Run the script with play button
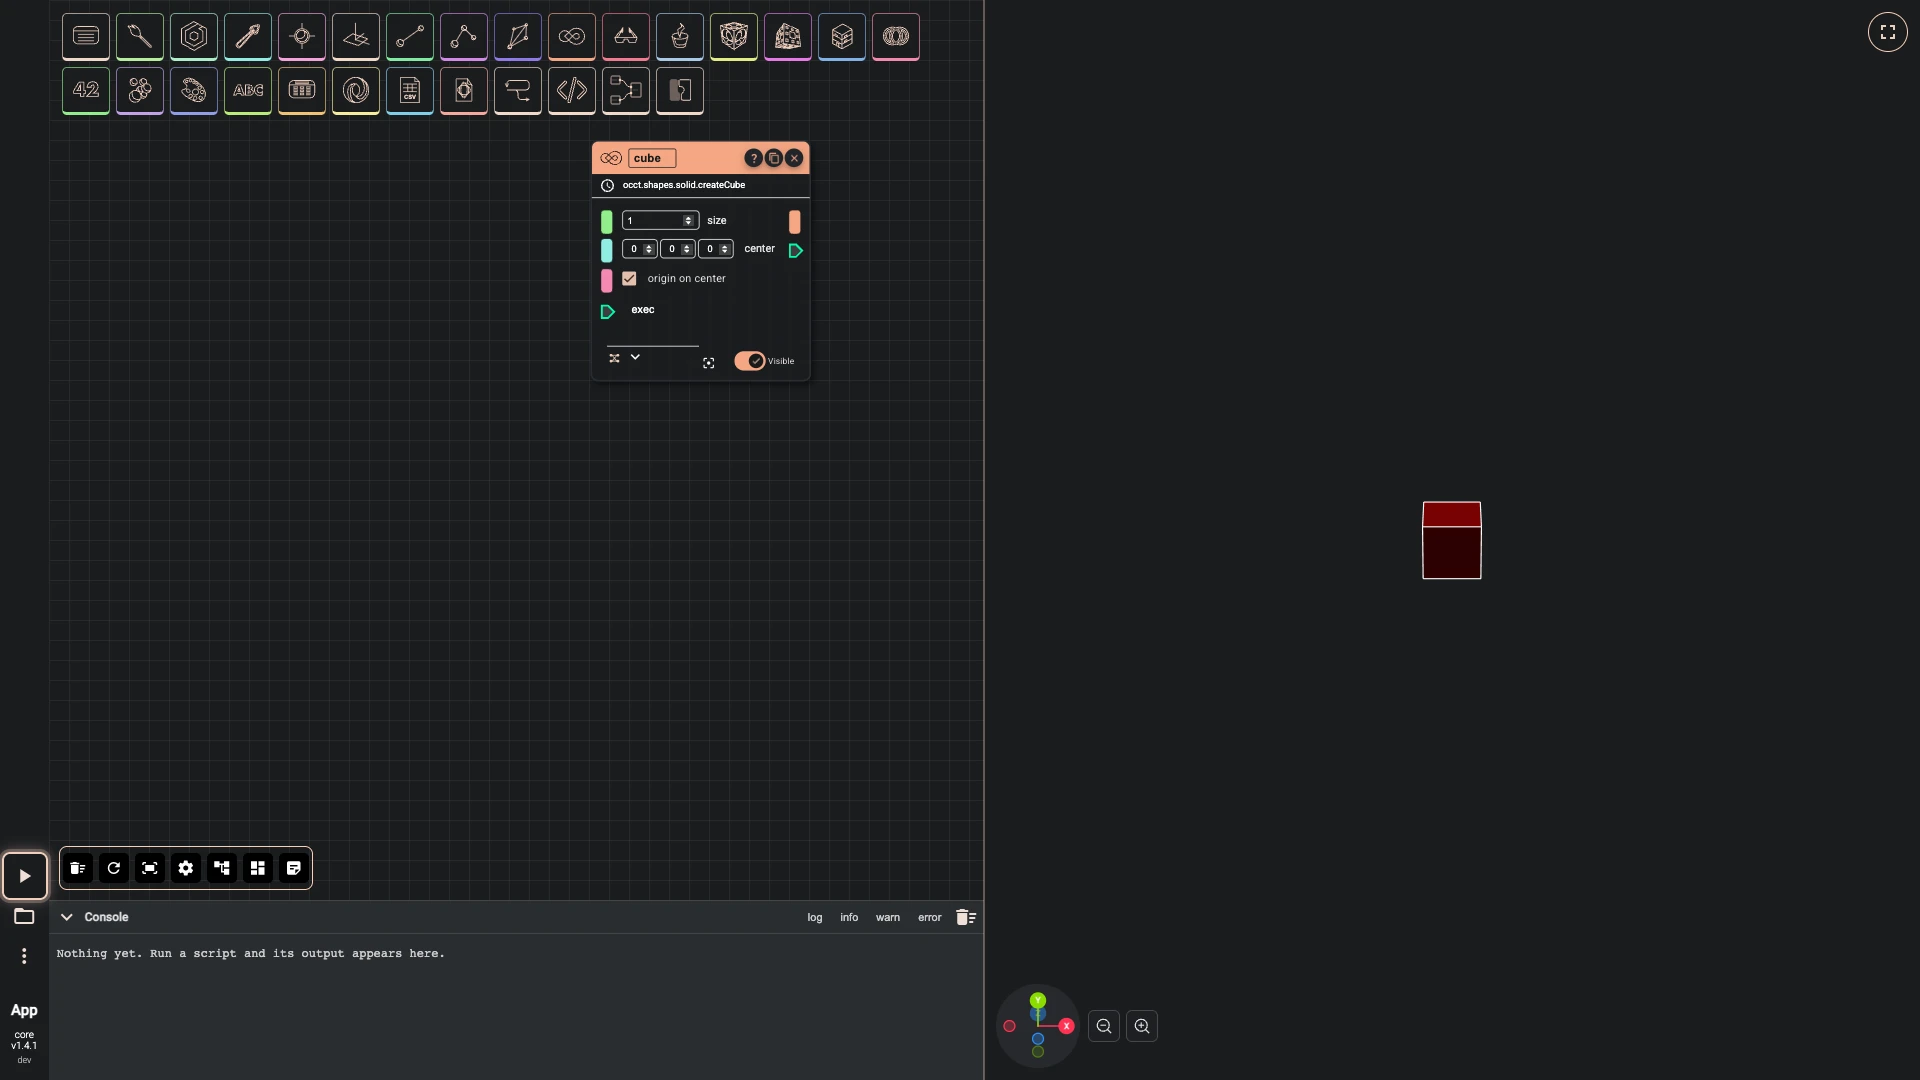The width and height of the screenshot is (1920, 1080). pyautogui.click(x=25, y=876)
